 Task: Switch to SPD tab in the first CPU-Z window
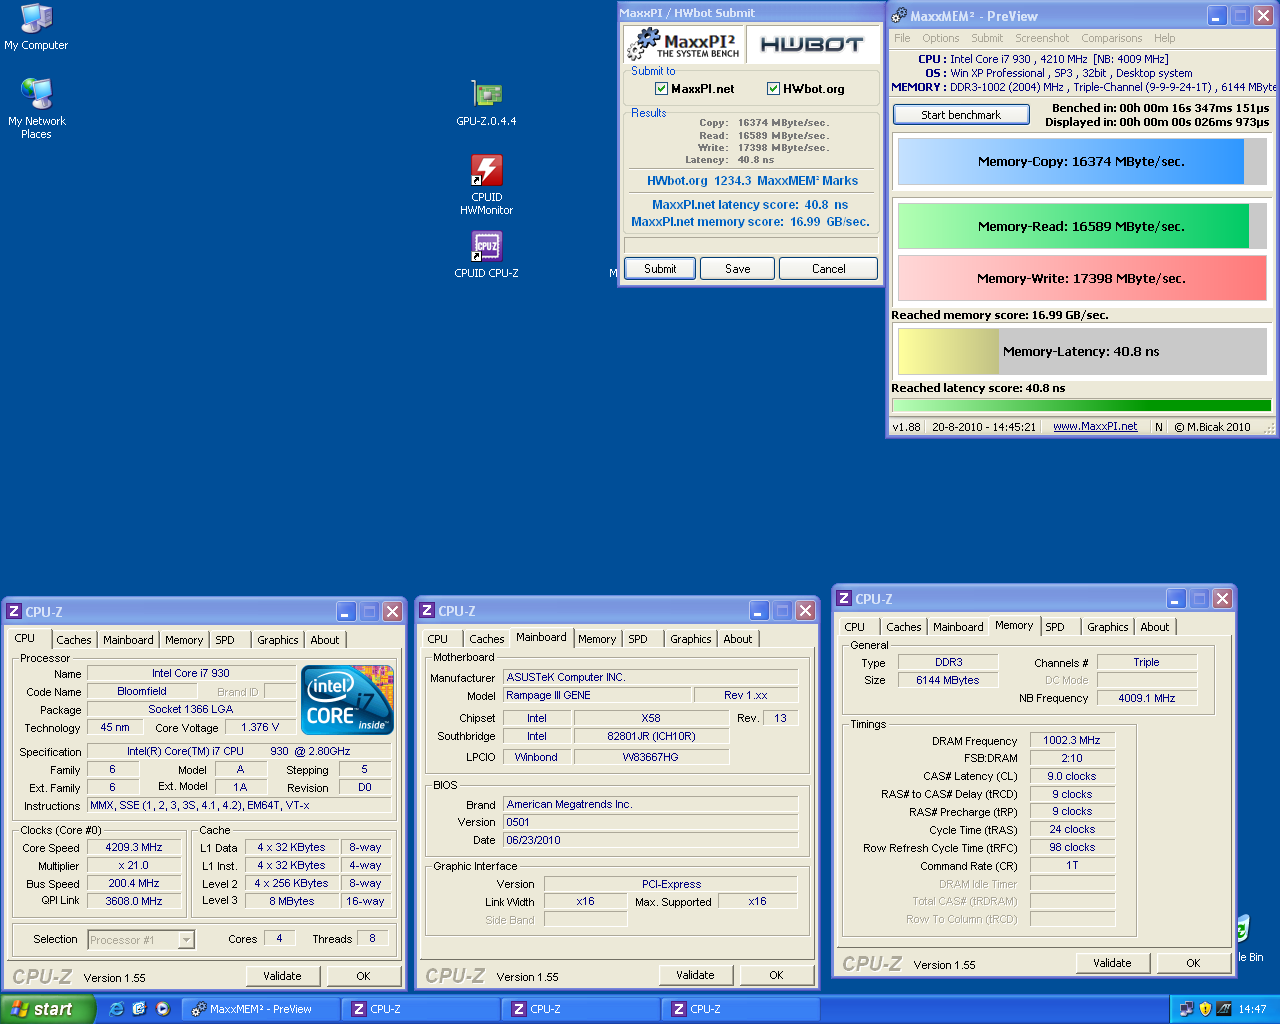point(225,640)
